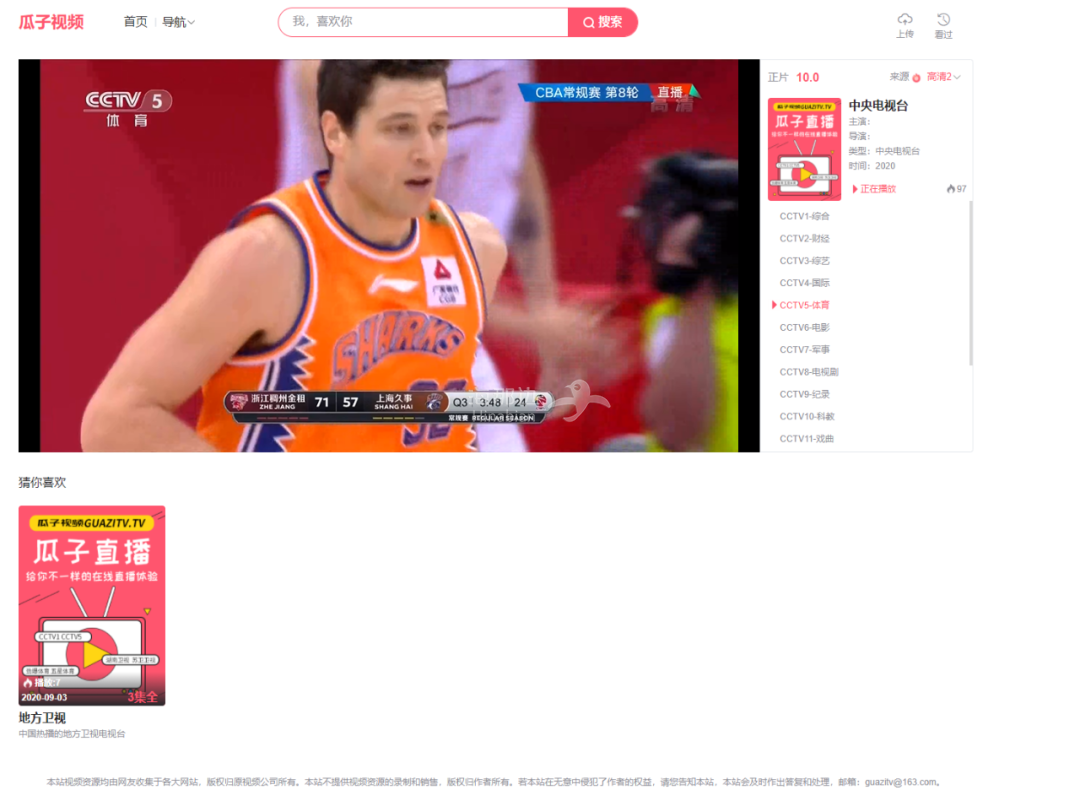Viewport: 1080px width, 806px height.
Task: Select the CCTV10-科教 channel
Action: [x=807, y=416]
